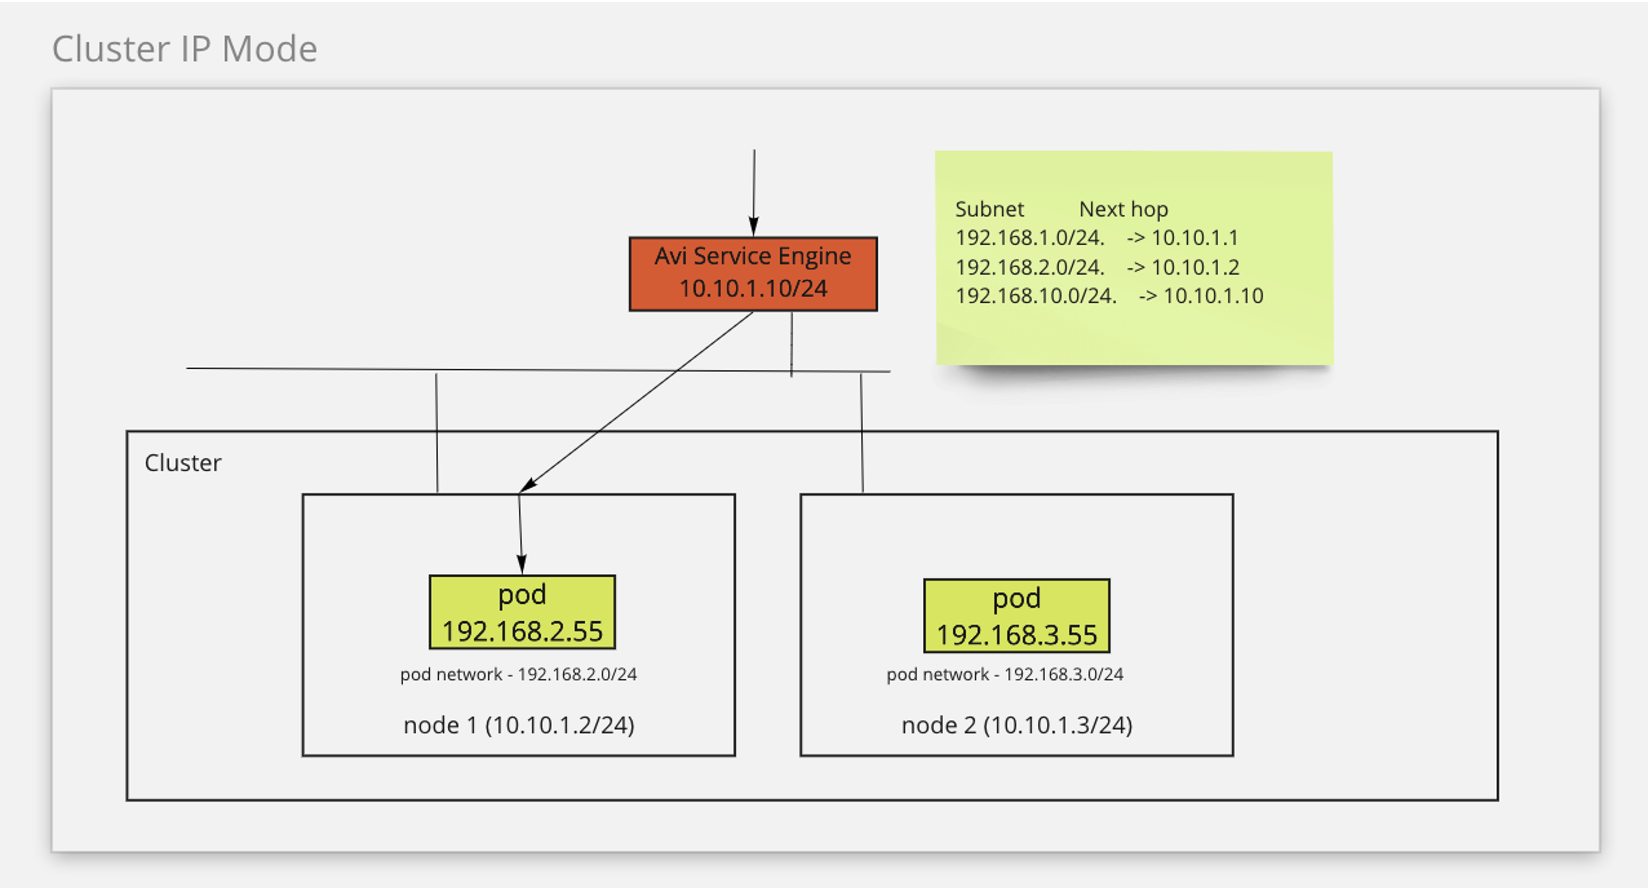Select the route '192.168.2.0/24. -> 10.10.1.2'
Viewport: 1648px width, 888px height.
pyautogui.click(x=1097, y=267)
